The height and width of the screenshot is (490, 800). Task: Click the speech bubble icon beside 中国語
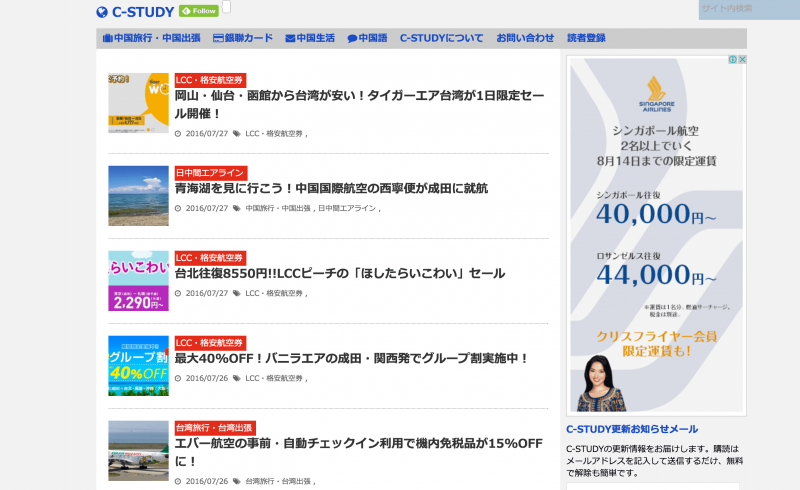coord(352,39)
